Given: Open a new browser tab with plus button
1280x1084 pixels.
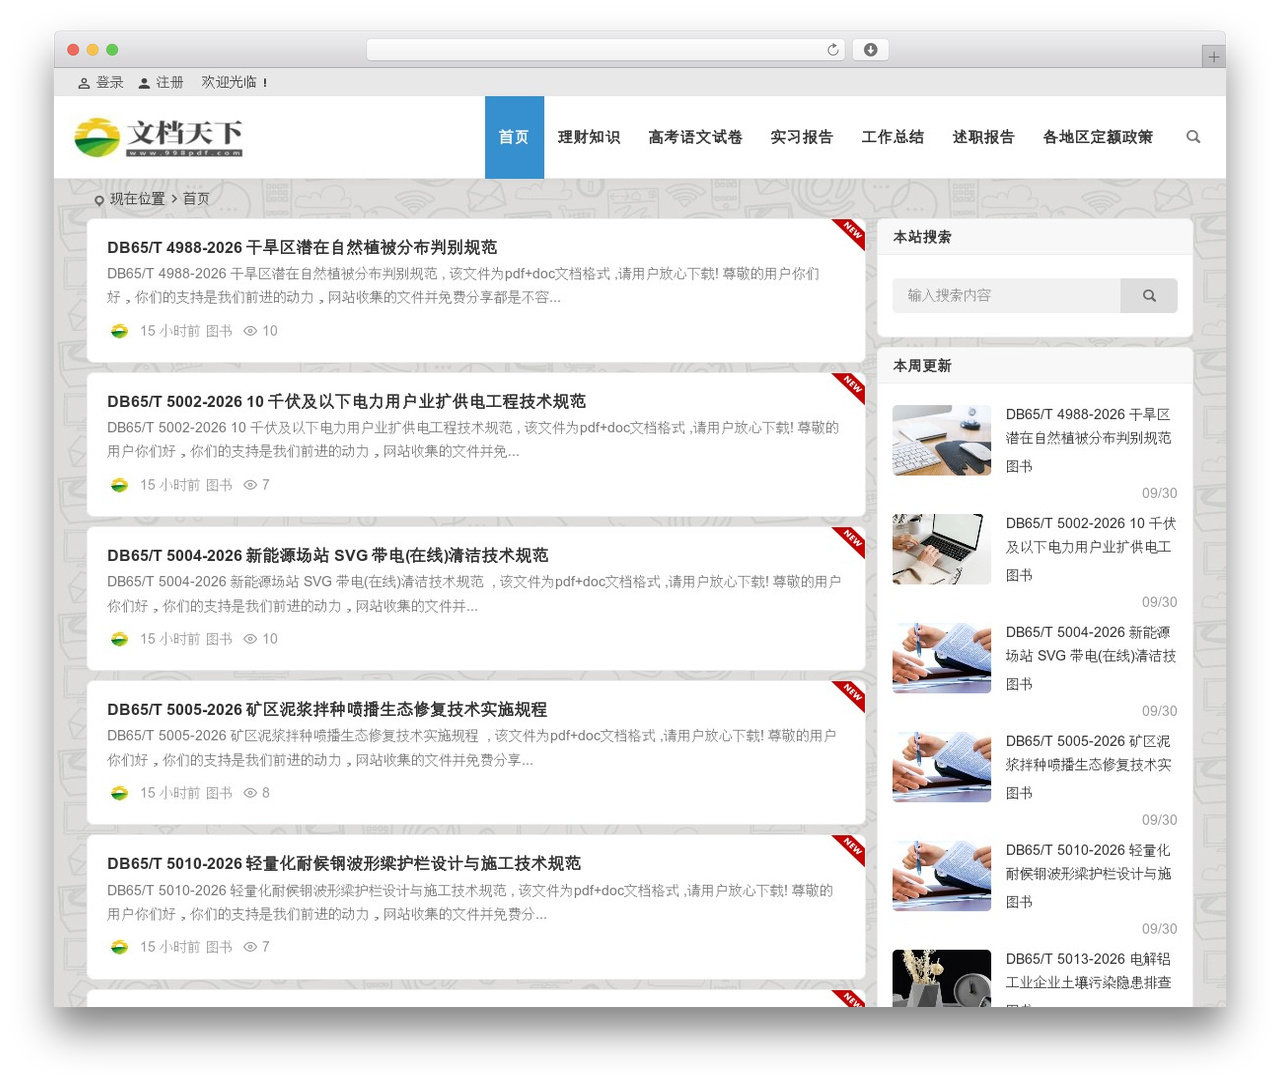Looking at the screenshot, I should click(x=1213, y=57).
